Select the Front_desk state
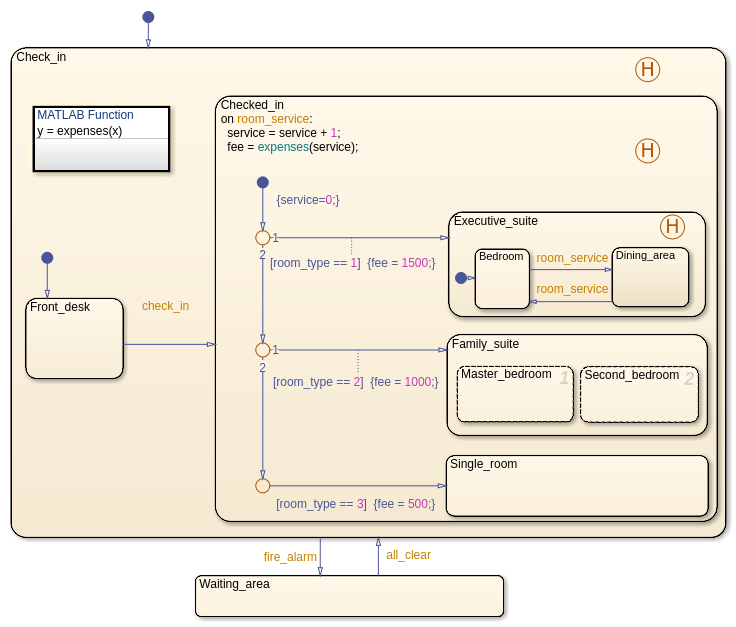 [75, 338]
